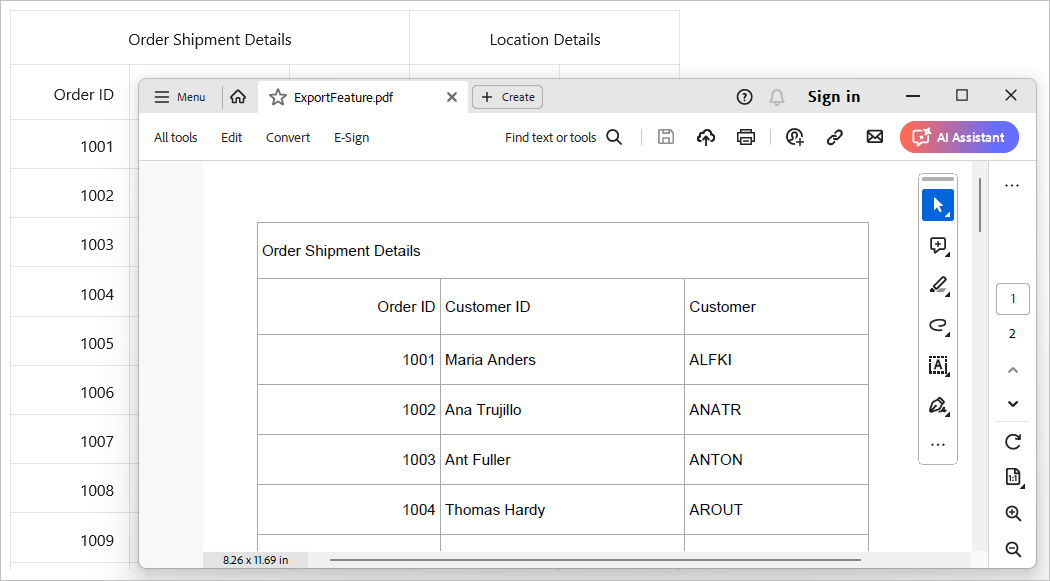The image size is (1050, 581).
Task: Select the text recognition box tool
Action: click(x=937, y=365)
